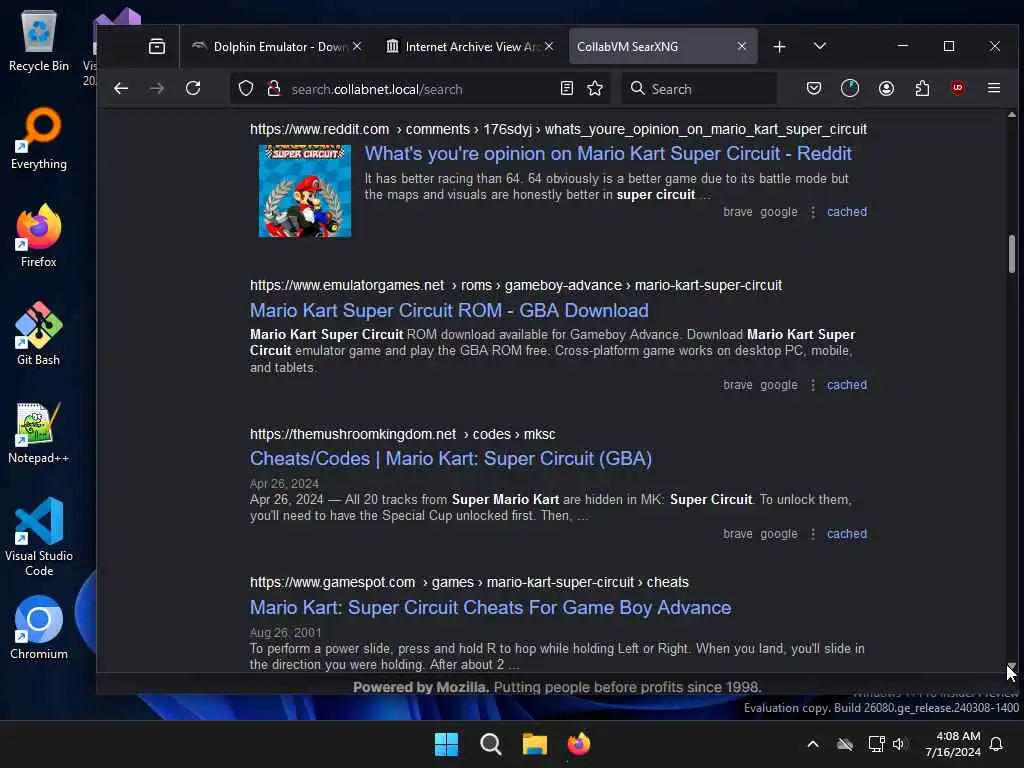Image resolution: width=1024 pixels, height=768 pixels.
Task: Toggle reader view for this page
Action: click(x=567, y=88)
